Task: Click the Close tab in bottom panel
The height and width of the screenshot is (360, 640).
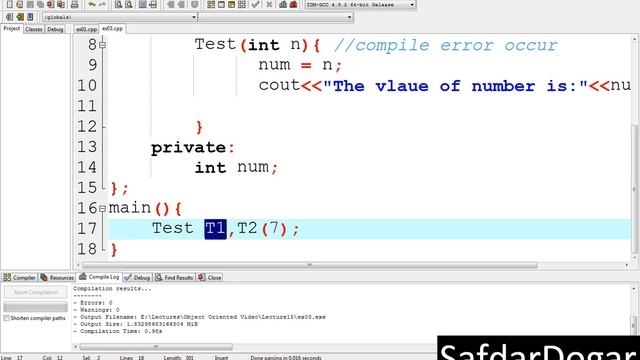Action: 210,278
